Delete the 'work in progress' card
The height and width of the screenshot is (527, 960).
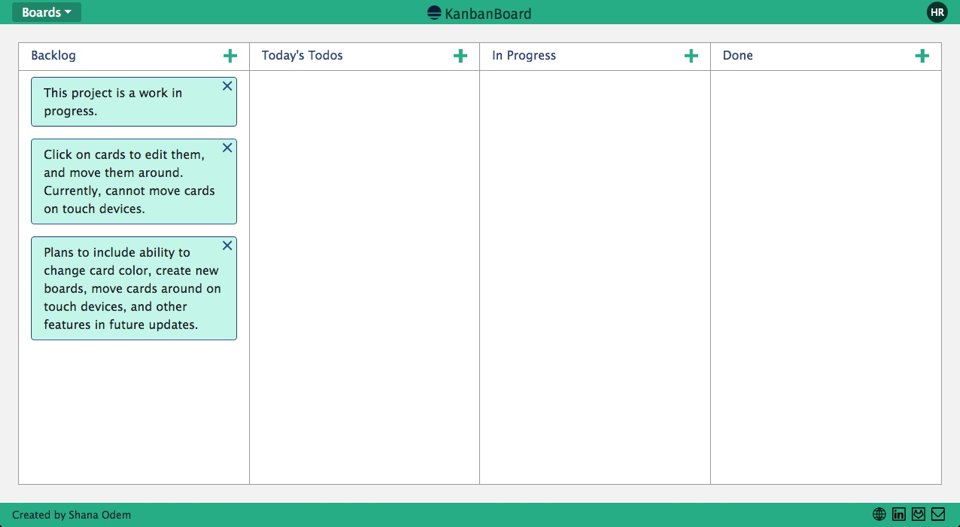click(x=227, y=87)
